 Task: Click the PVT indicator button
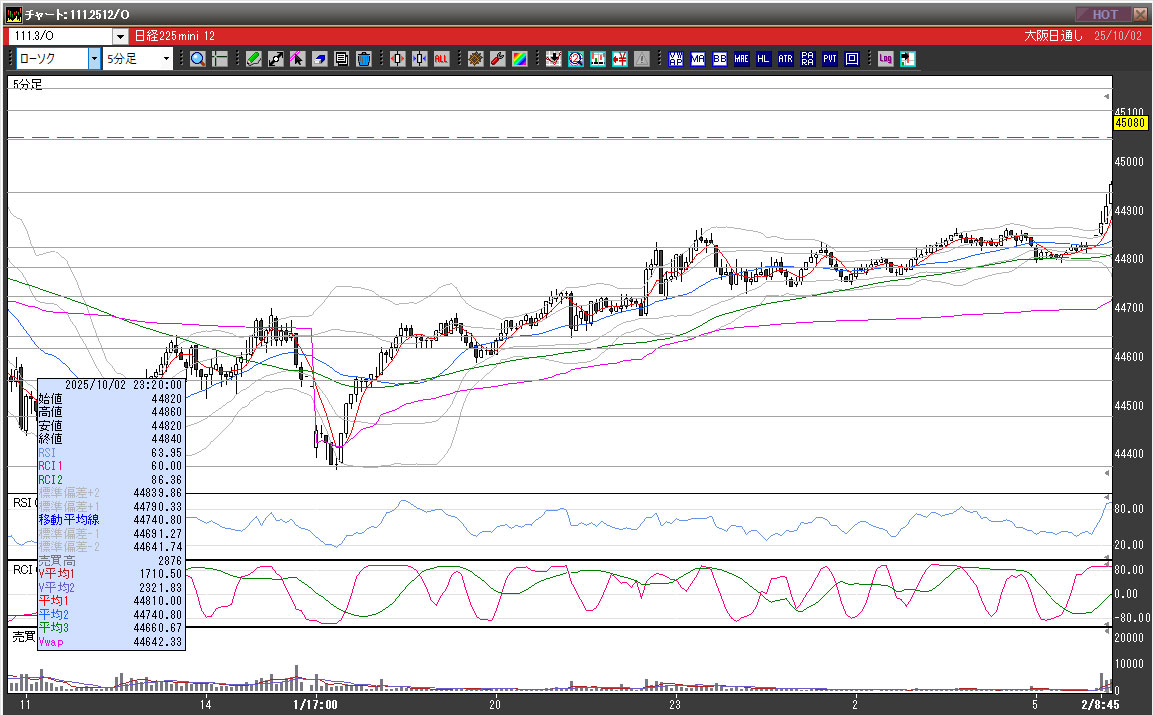(x=830, y=59)
